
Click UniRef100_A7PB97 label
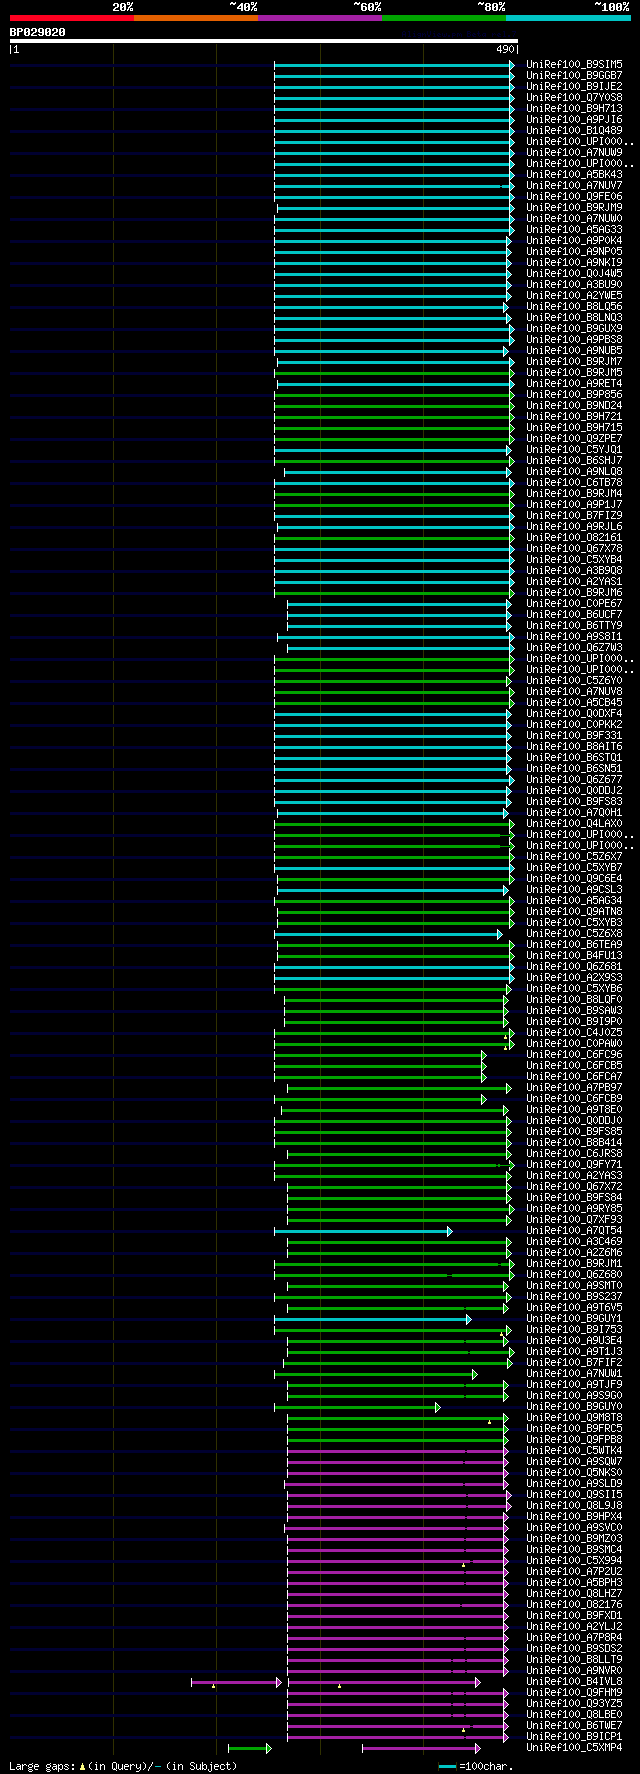574,1088
